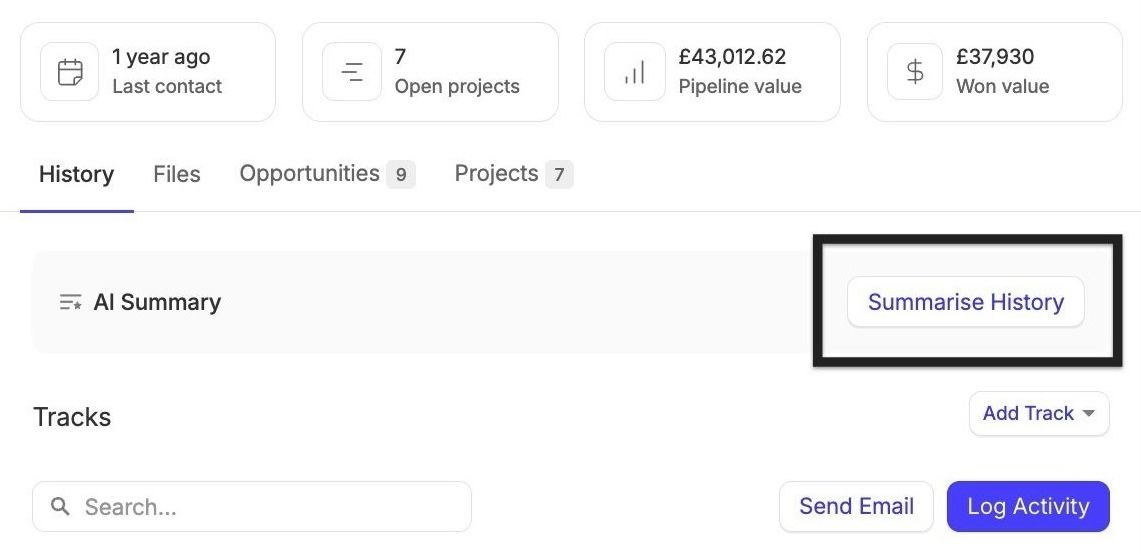Open the History tab

click(x=76, y=174)
